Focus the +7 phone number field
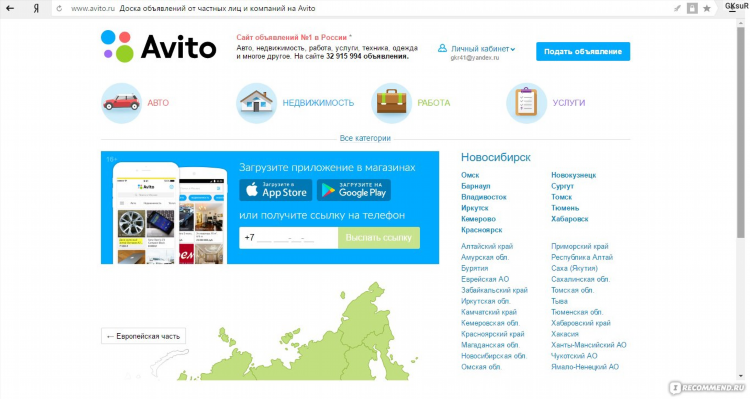The height and width of the screenshot is (399, 750). point(288,238)
